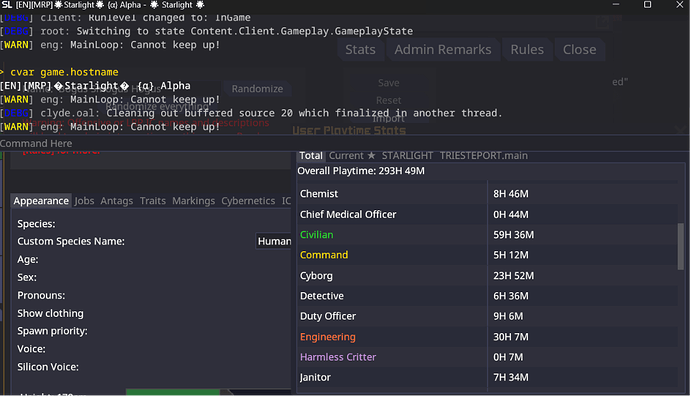Open Admin Remarks
Screen dimensions: 690x396
point(443,50)
